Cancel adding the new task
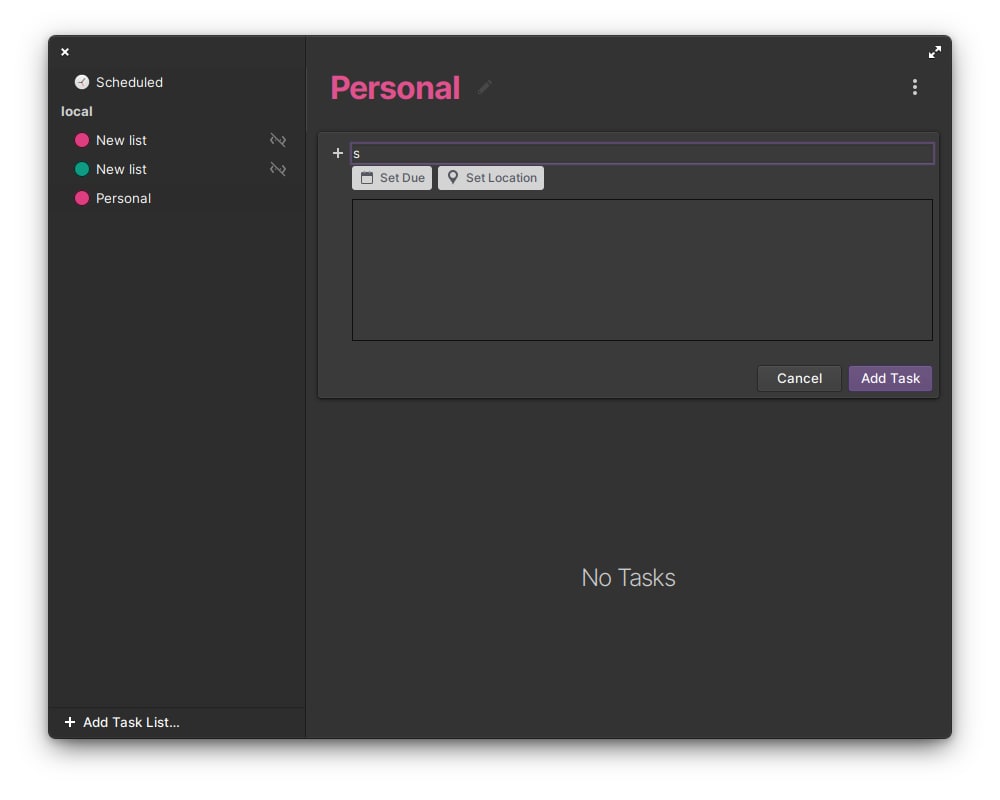Image resolution: width=1000 pixels, height=800 pixels. (x=799, y=378)
